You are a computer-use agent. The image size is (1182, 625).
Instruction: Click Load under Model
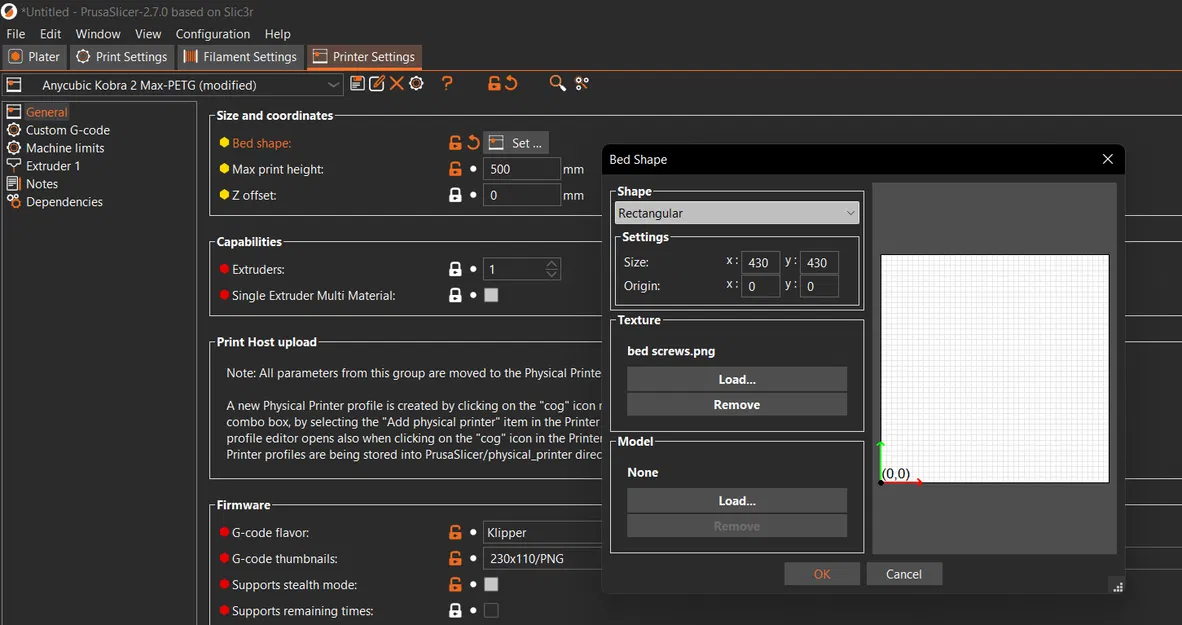[736, 501]
